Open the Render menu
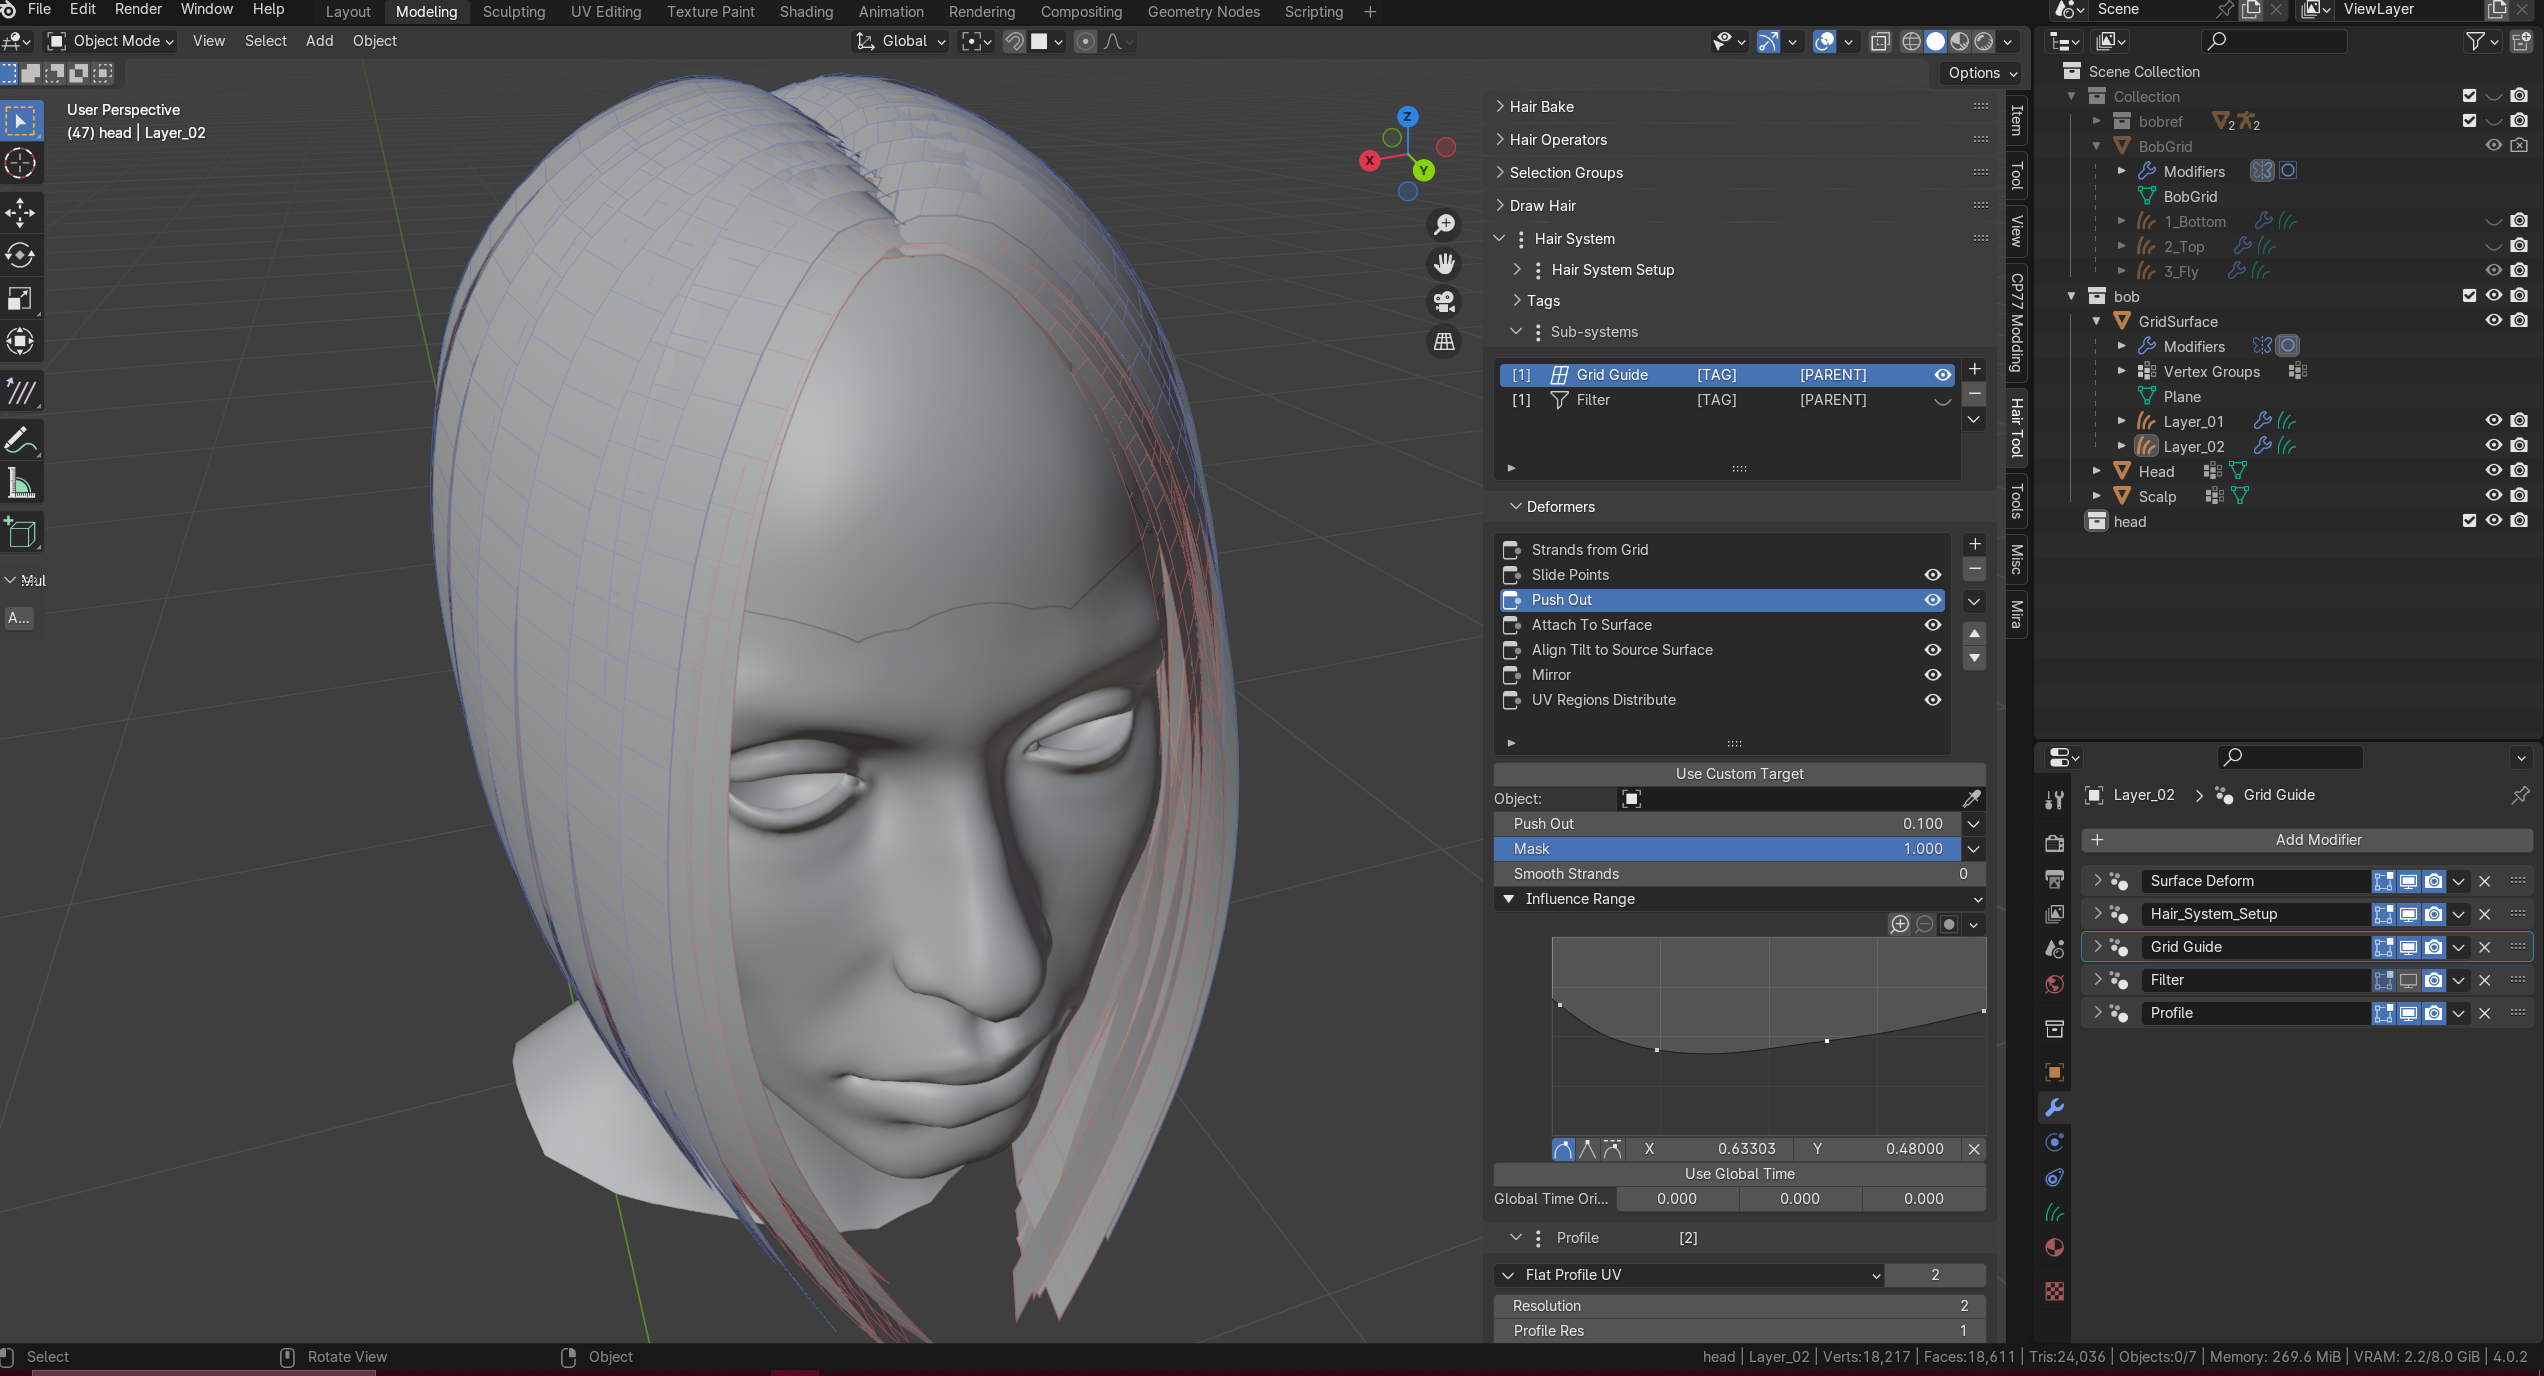The height and width of the screenshot is (1376, 2544). coord(138,10)
